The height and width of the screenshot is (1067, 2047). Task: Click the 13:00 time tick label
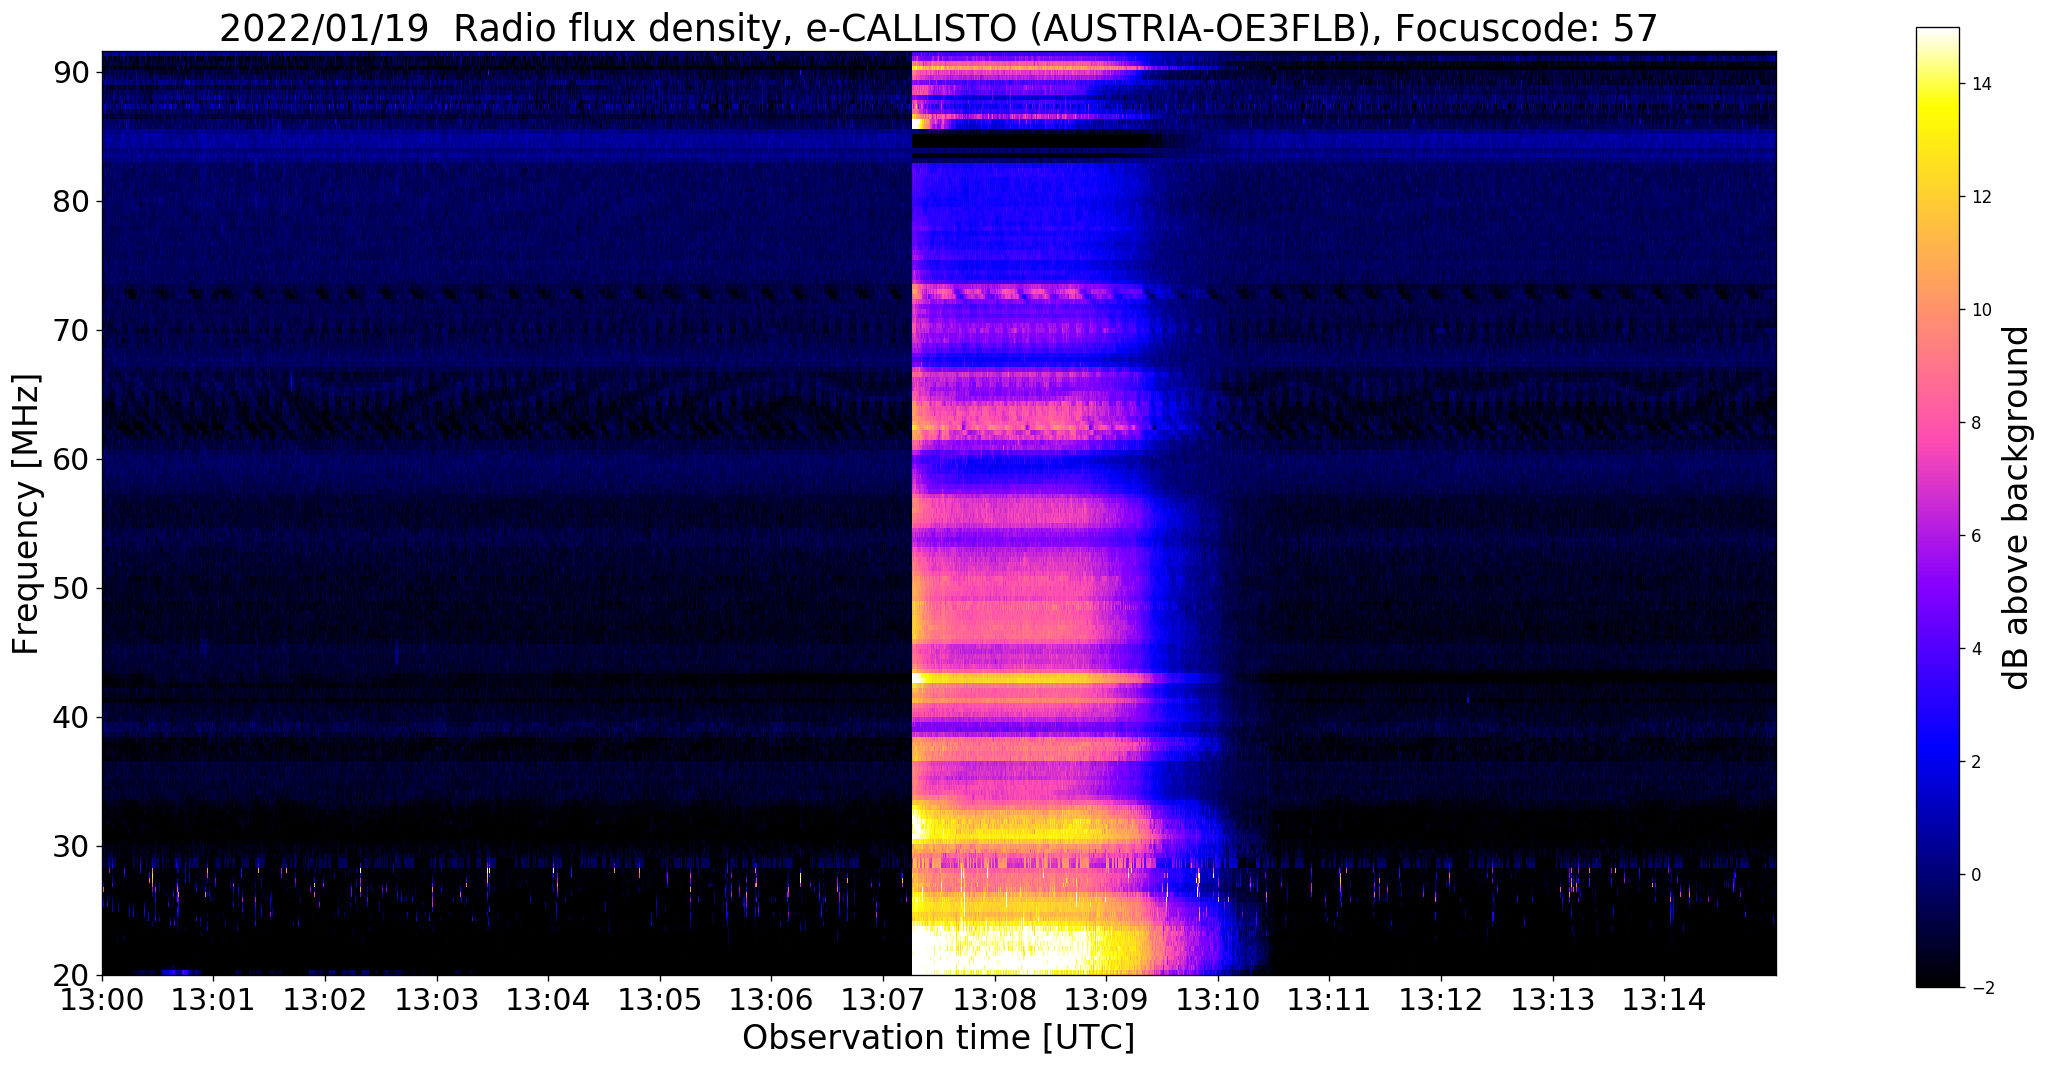coord(102,999)
